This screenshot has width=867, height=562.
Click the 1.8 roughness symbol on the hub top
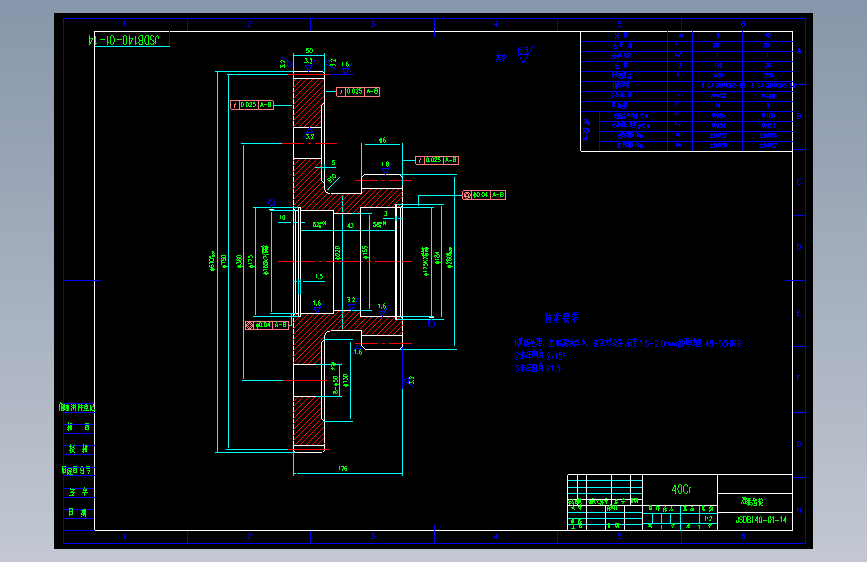coord(385,166)
